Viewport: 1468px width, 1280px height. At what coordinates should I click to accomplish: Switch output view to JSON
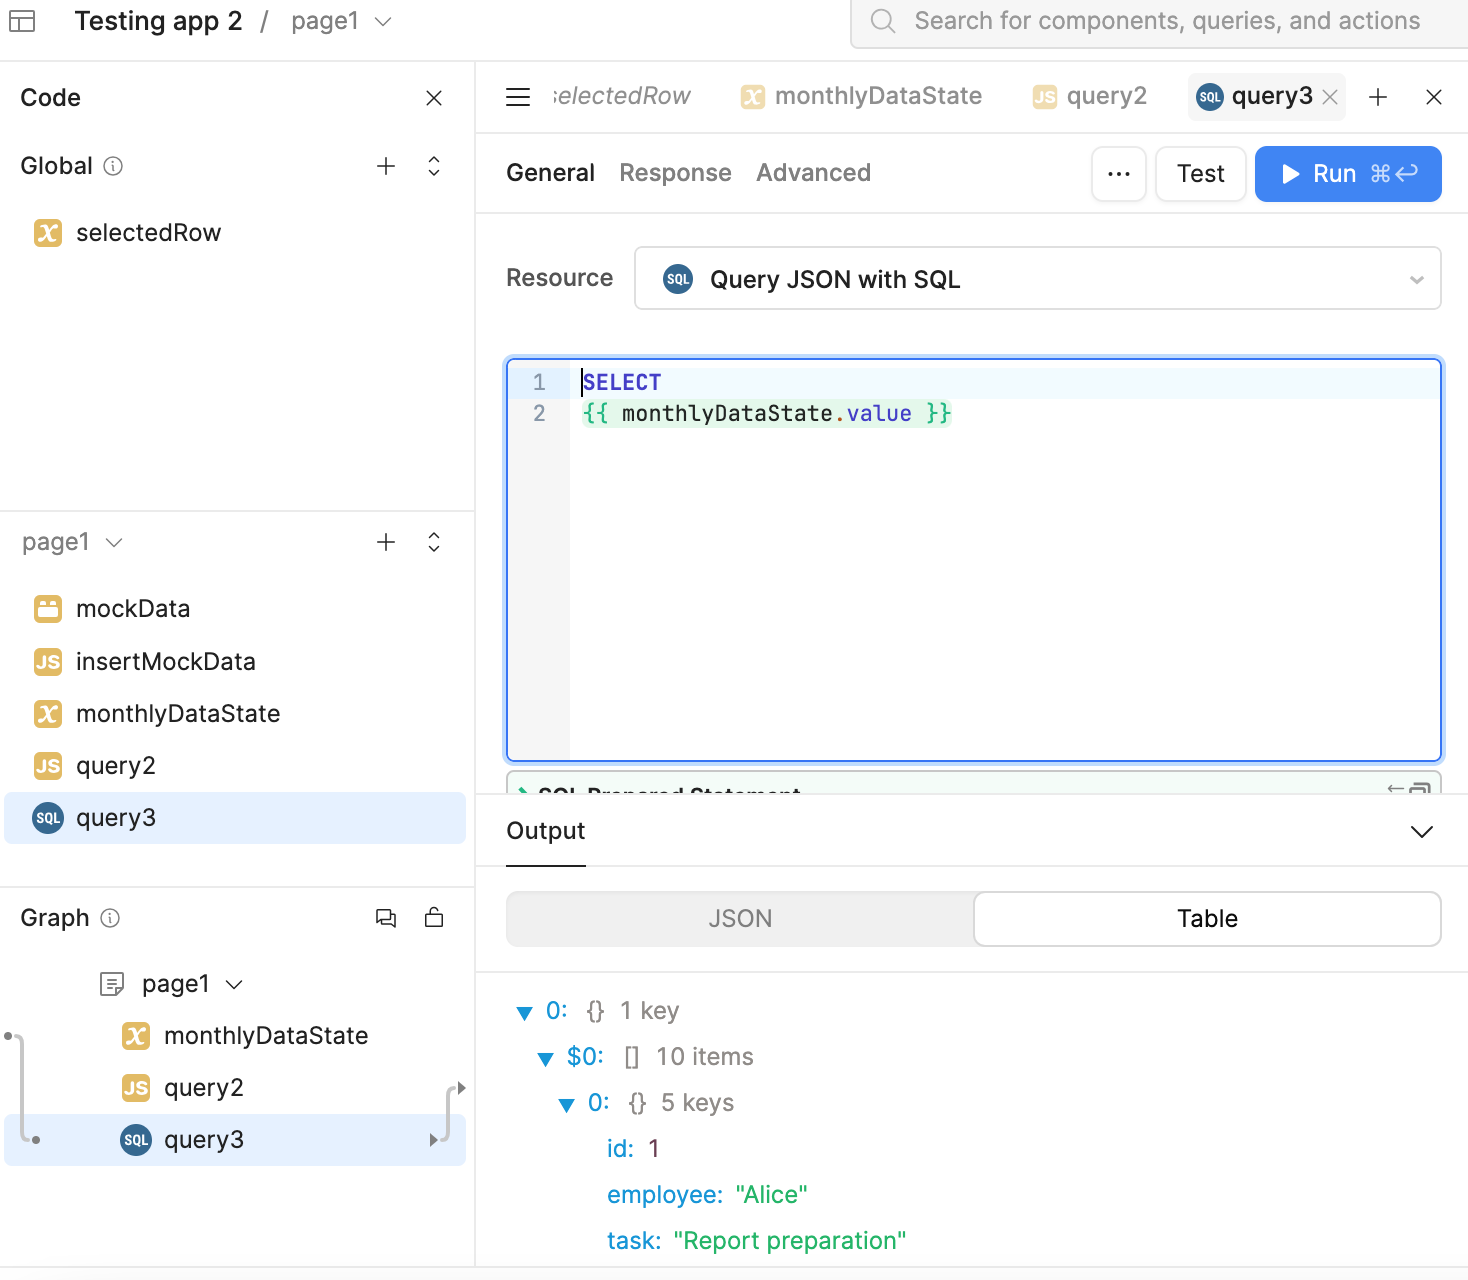point(740,919)
